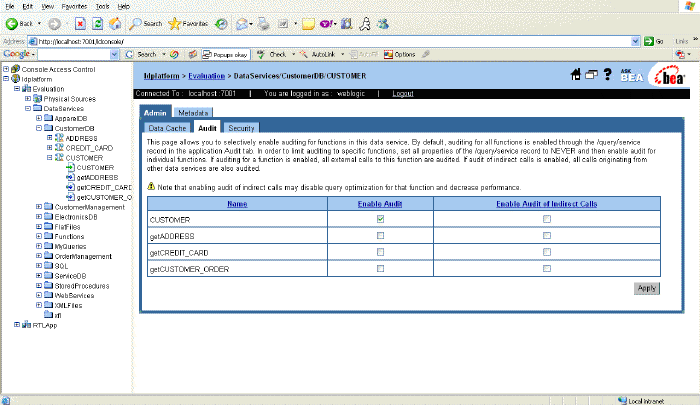This screenshot has width=700, height=405.
Task: Open the address bar dropdown arrow
Action: point(636,41)
